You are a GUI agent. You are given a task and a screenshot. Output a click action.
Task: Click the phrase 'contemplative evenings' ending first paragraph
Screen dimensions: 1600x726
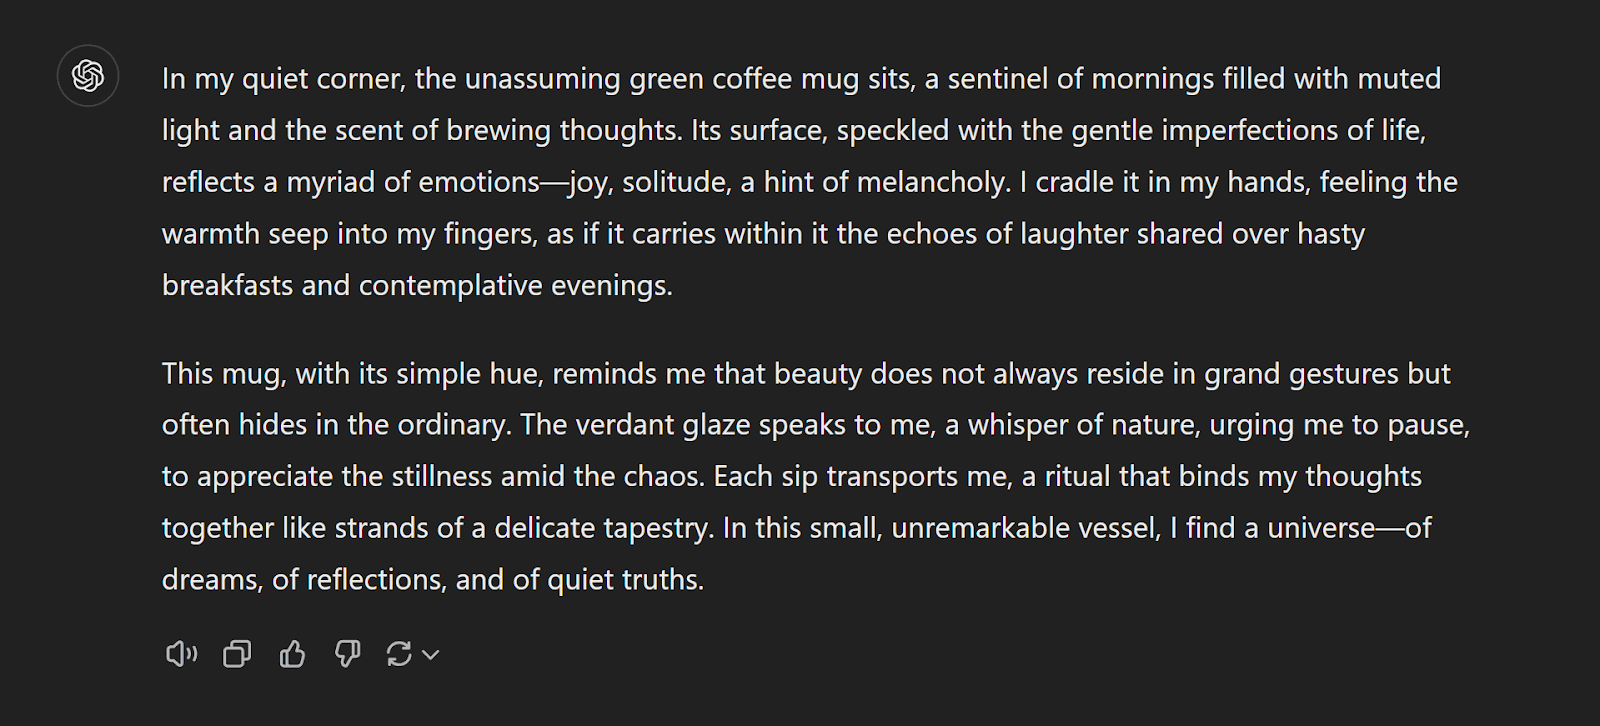point(515,286)
